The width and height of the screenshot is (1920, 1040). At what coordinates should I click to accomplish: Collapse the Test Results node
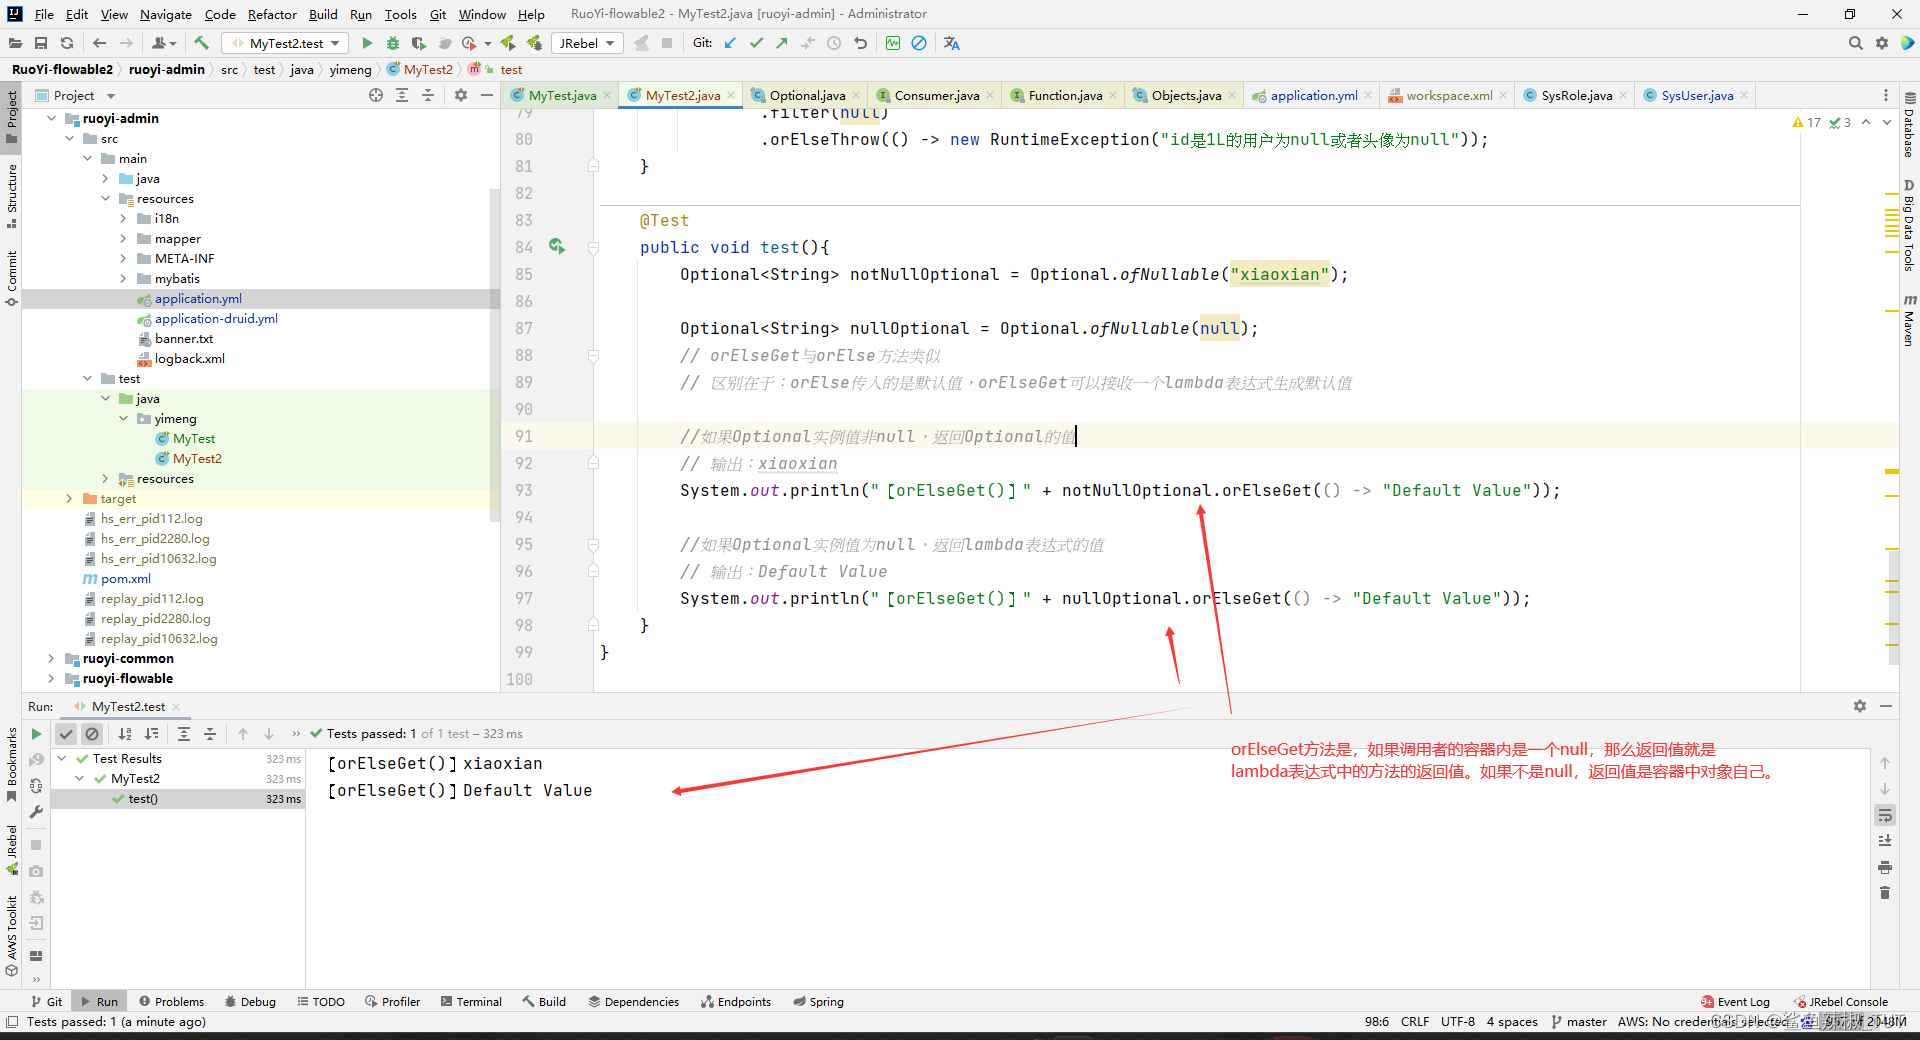[x=62, y=758]
